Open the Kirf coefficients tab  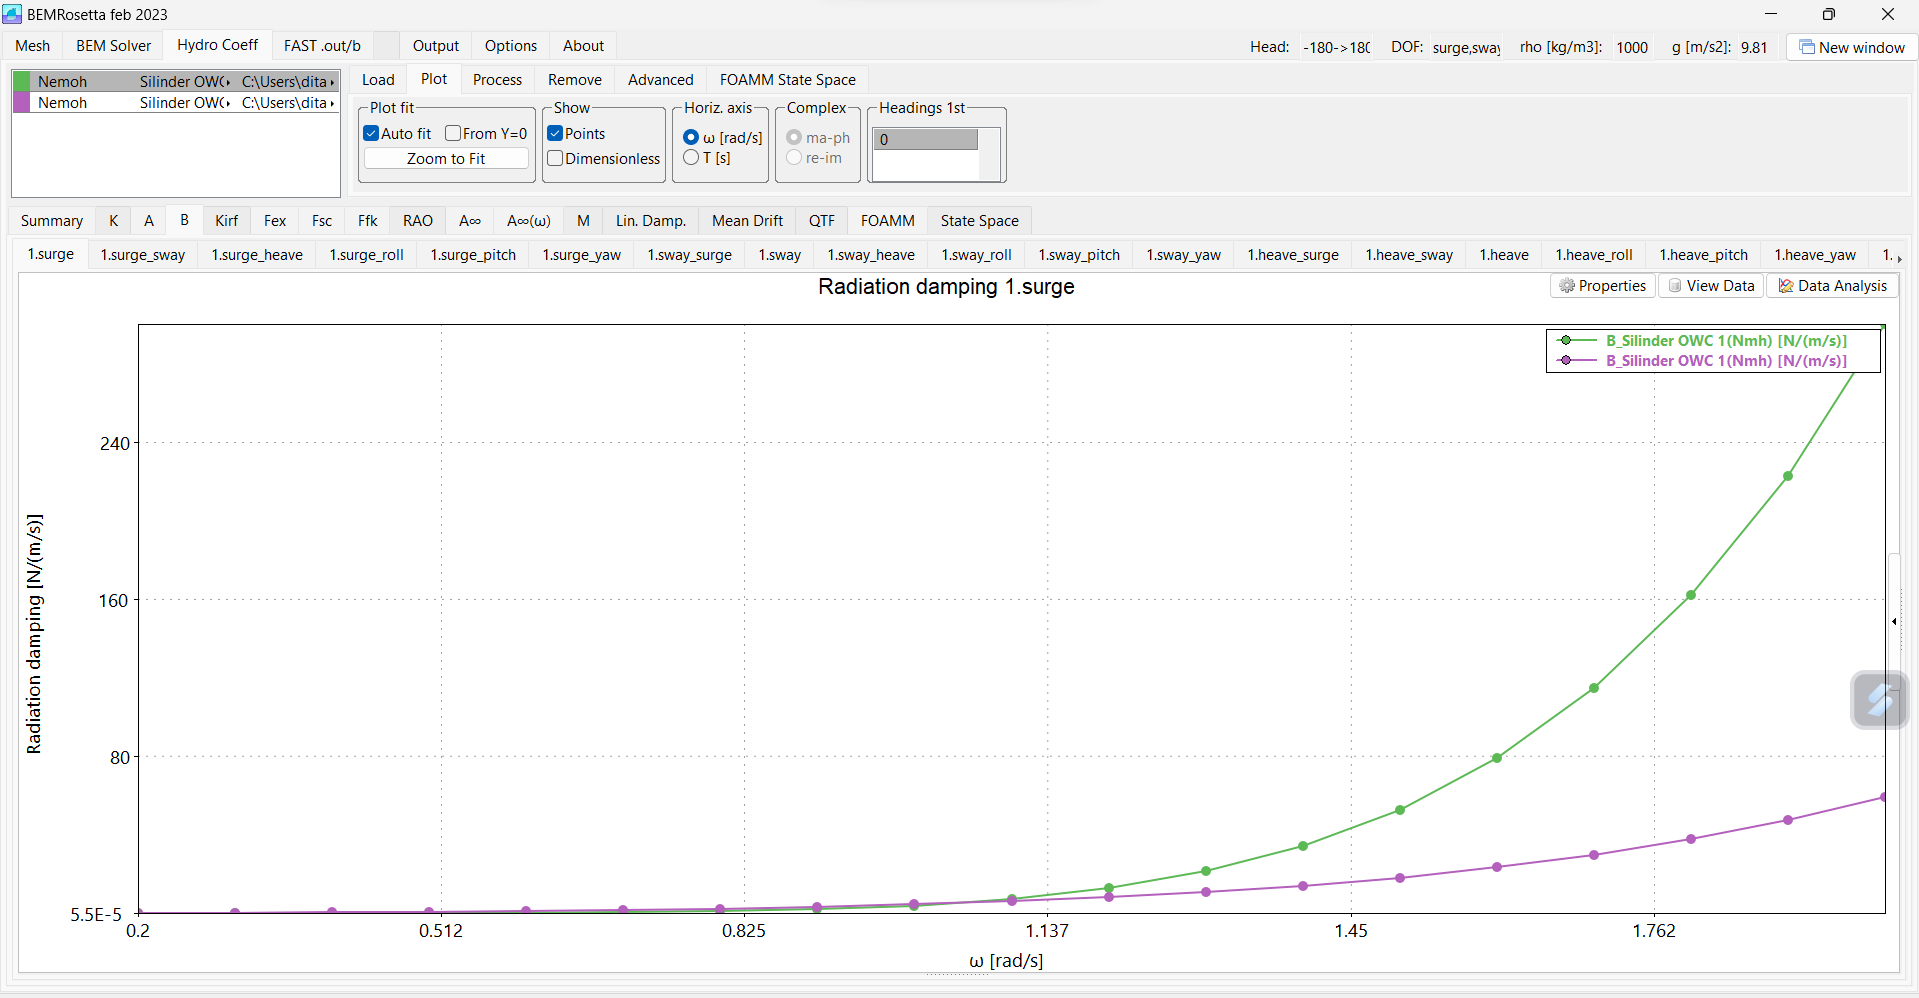coord(226,220)
